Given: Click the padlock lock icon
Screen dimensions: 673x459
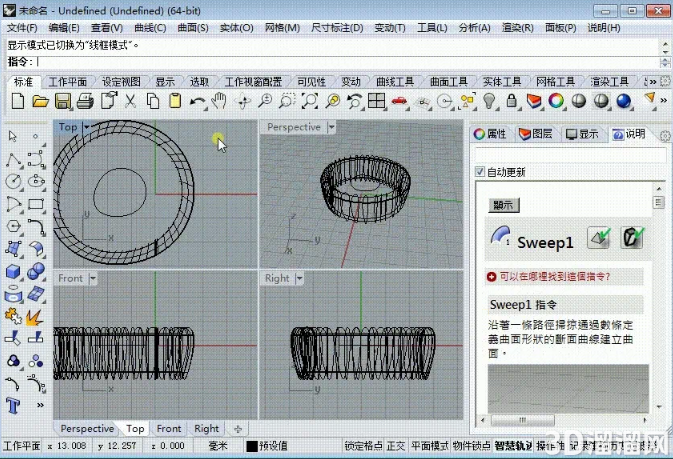Looking at the screenshot, I should pyautogui.click(x=511, y=101).
